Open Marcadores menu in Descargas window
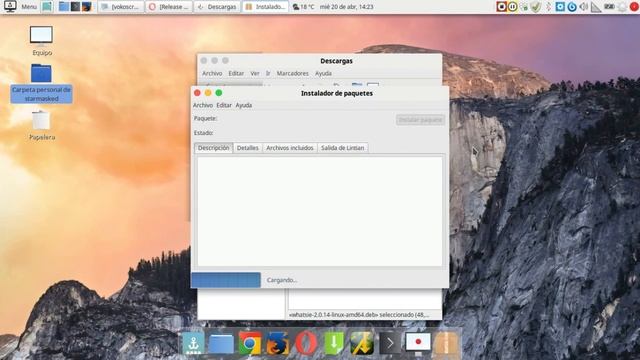The width and height of the screenshot is (640, 360). [293, 73]
